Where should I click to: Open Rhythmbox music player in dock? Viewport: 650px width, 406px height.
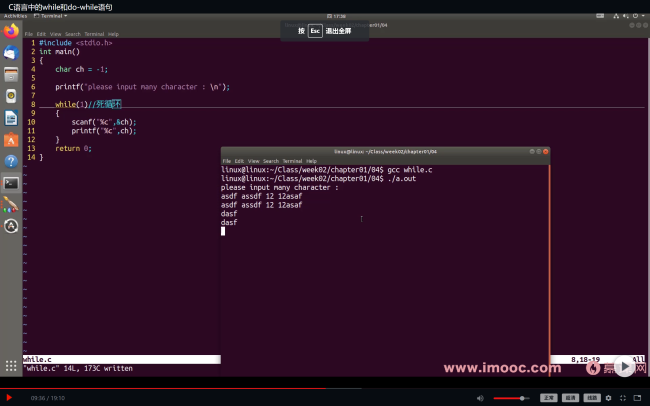[11, 96]
